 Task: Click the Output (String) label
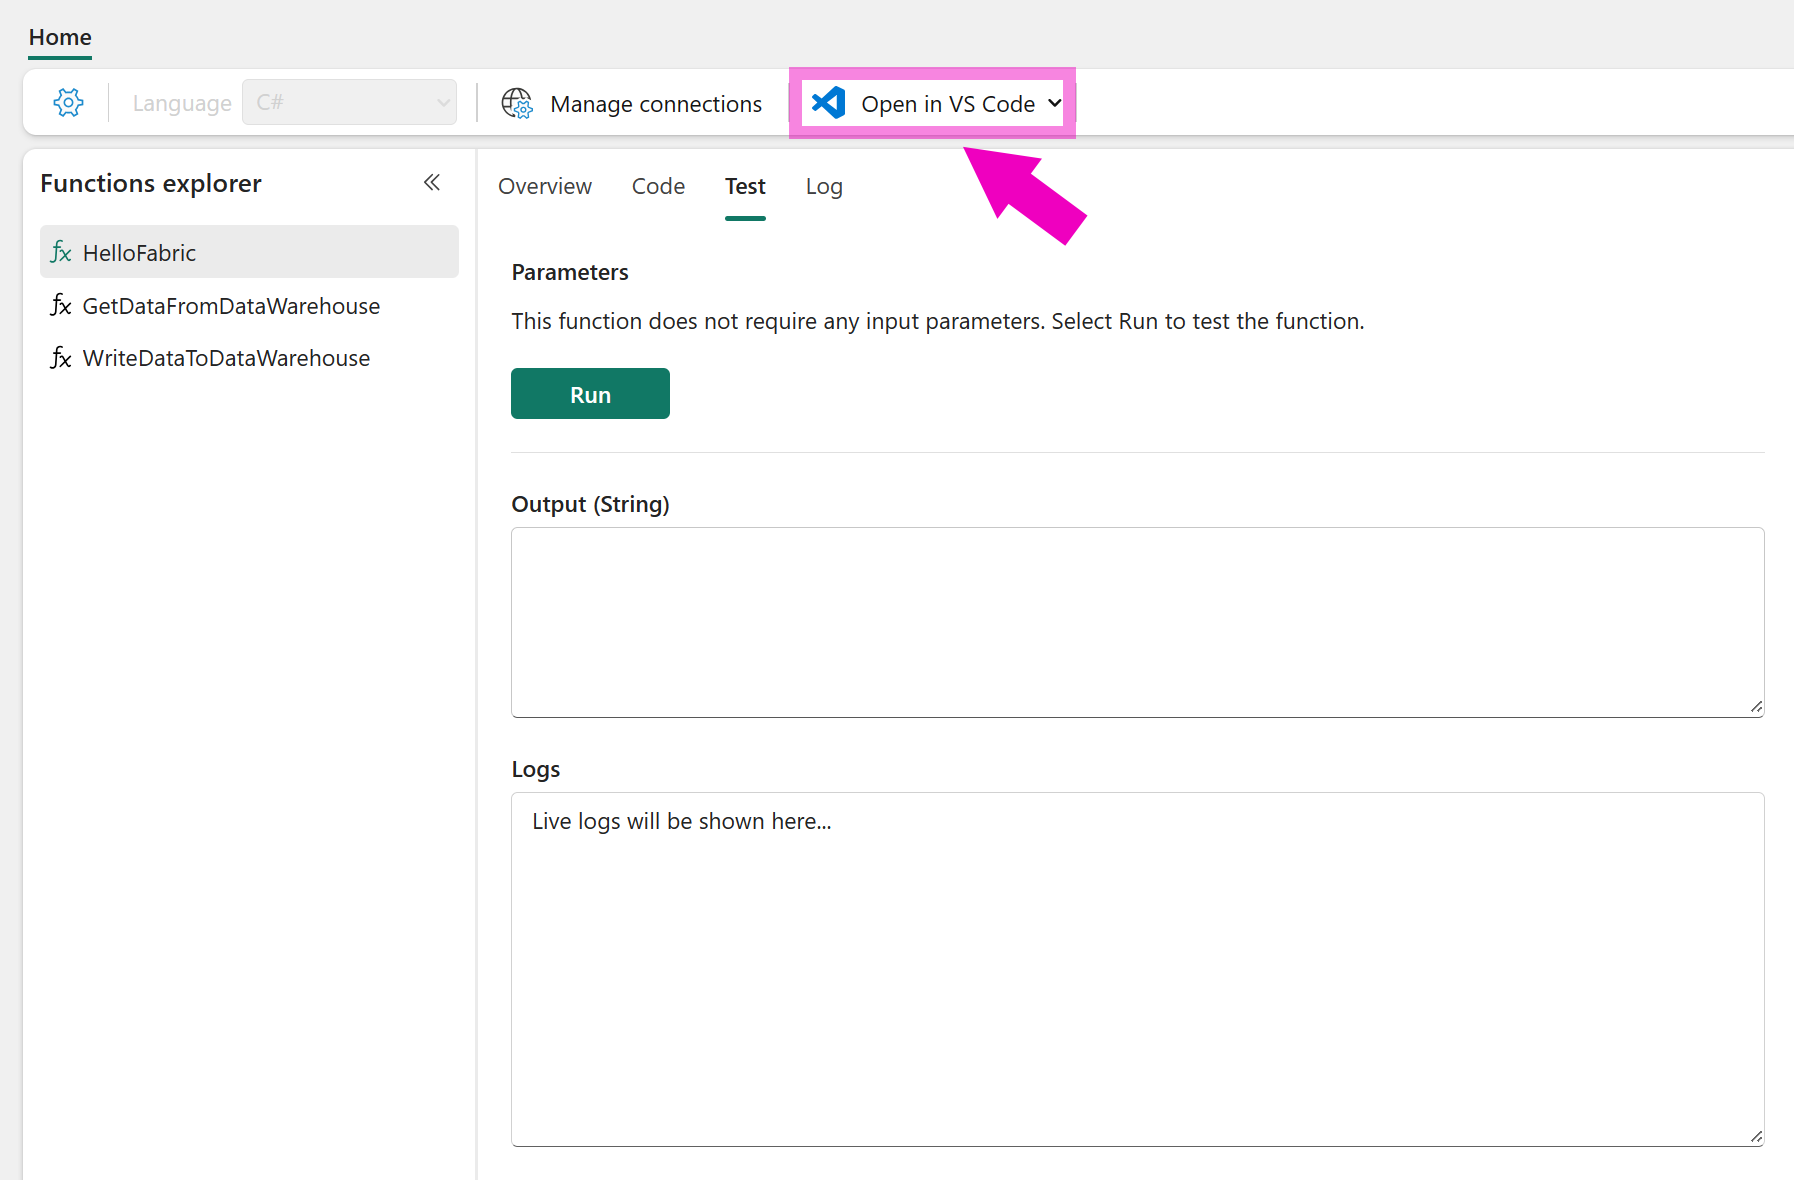point(590,504)
